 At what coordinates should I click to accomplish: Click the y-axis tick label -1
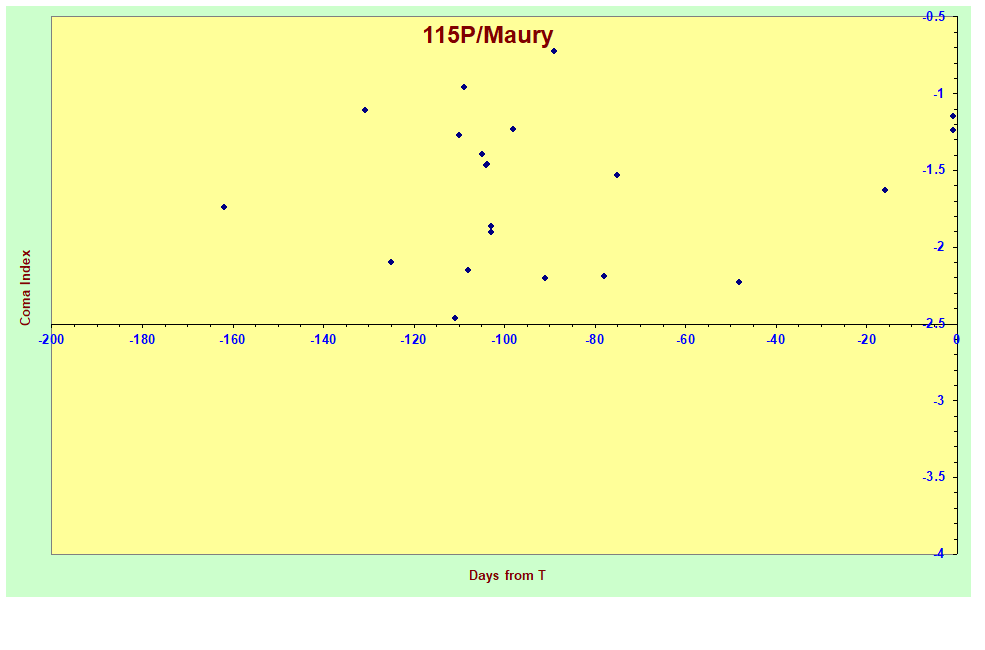(x=939, y=94)
